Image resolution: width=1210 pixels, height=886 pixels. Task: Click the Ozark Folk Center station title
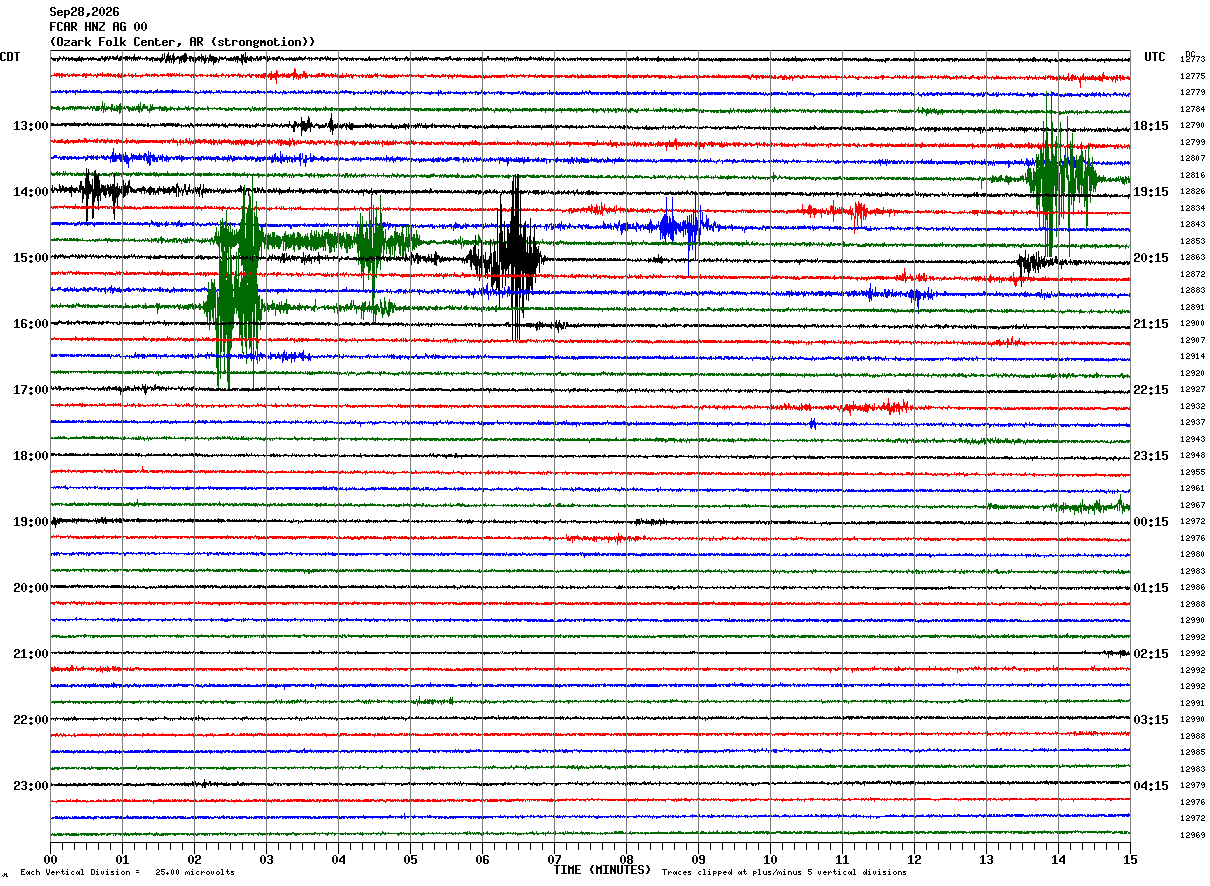pos(182,42)
